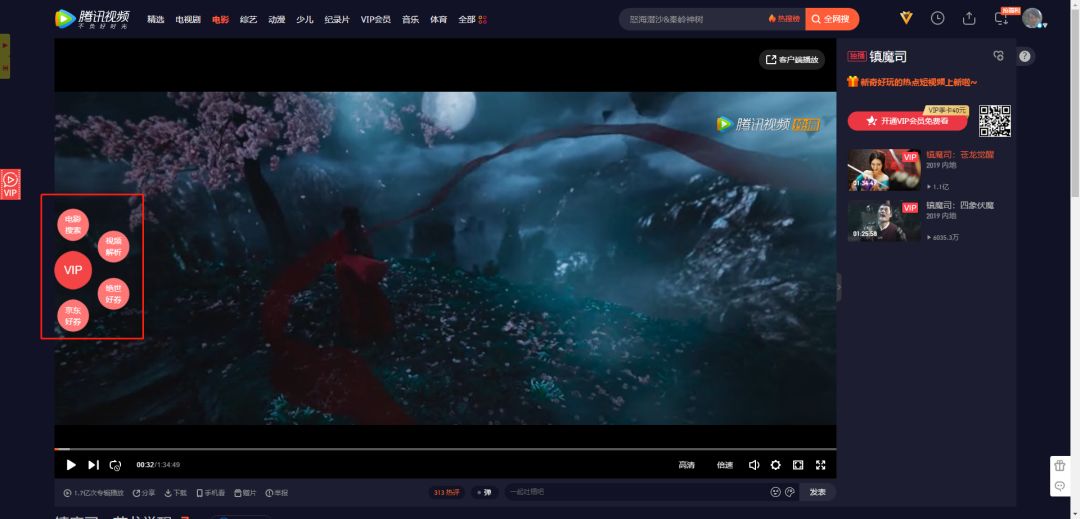Click 碟片 option below video

(x=245, y=493)
